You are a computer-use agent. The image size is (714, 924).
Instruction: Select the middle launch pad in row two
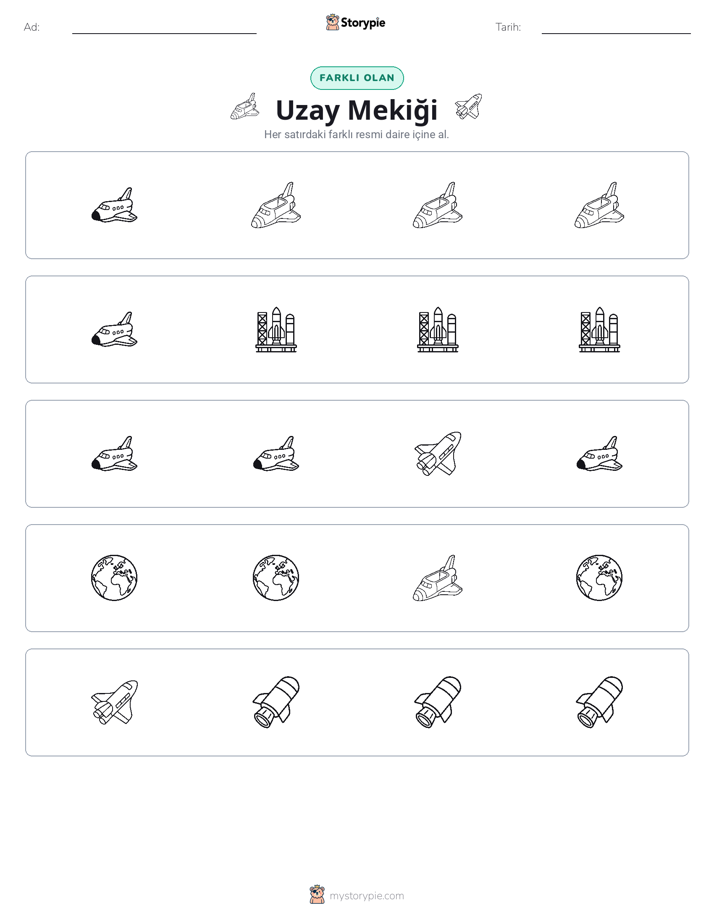[x=438, y=329]
